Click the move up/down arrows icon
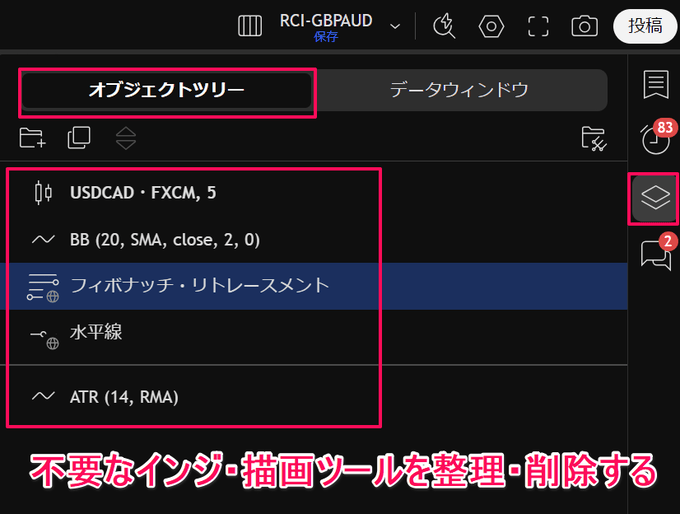The width and height of the screenshot is (680, 514). pyautogui.click(x=126, y=138)
